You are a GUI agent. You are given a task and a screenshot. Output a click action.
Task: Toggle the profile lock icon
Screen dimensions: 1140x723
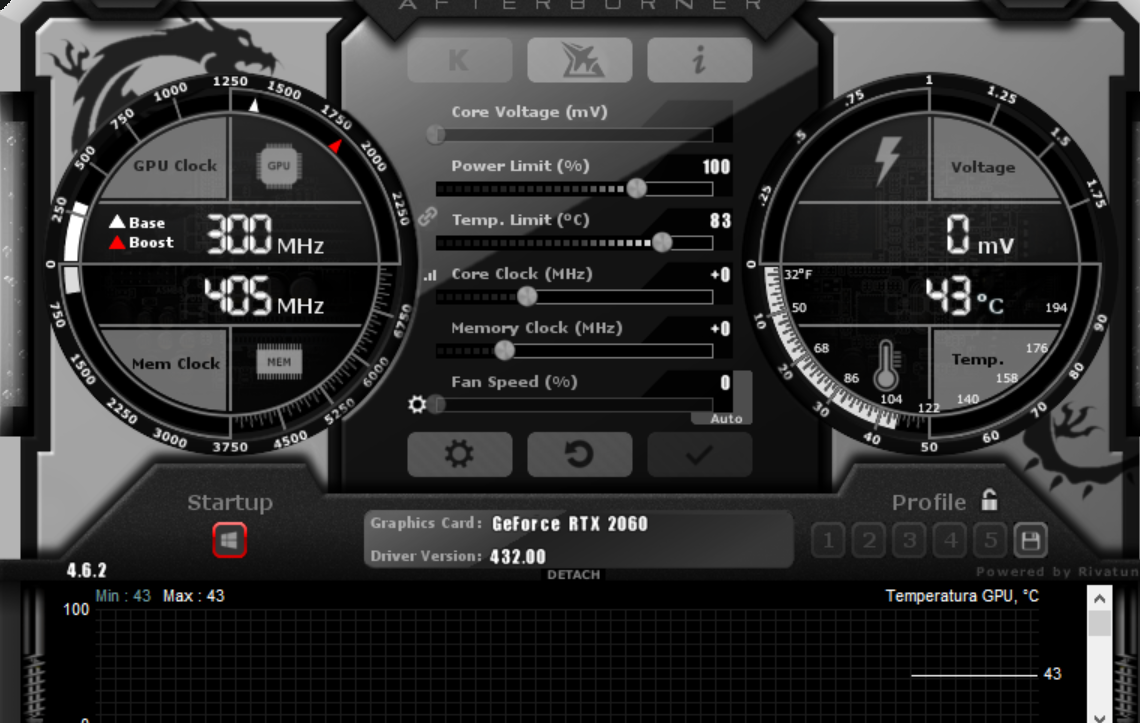tap(990, 500)
